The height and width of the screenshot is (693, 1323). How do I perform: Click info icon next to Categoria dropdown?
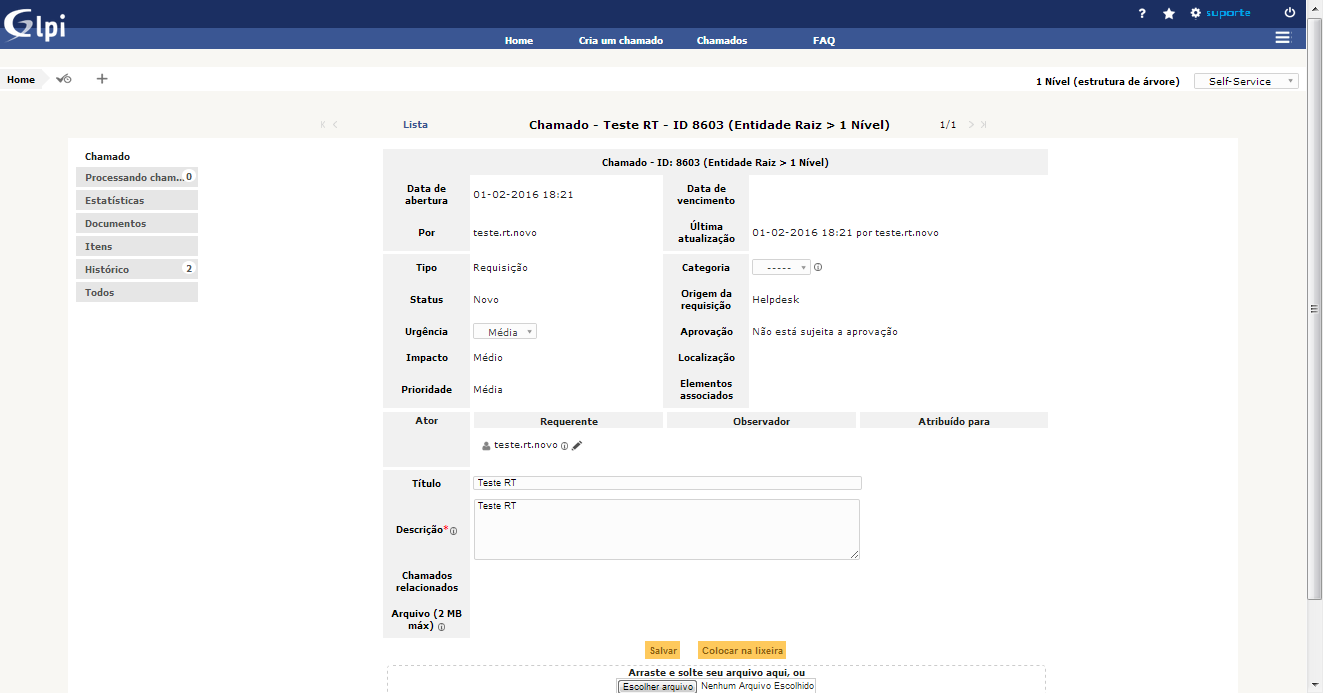pyautogui.click(x=818, y=268)
